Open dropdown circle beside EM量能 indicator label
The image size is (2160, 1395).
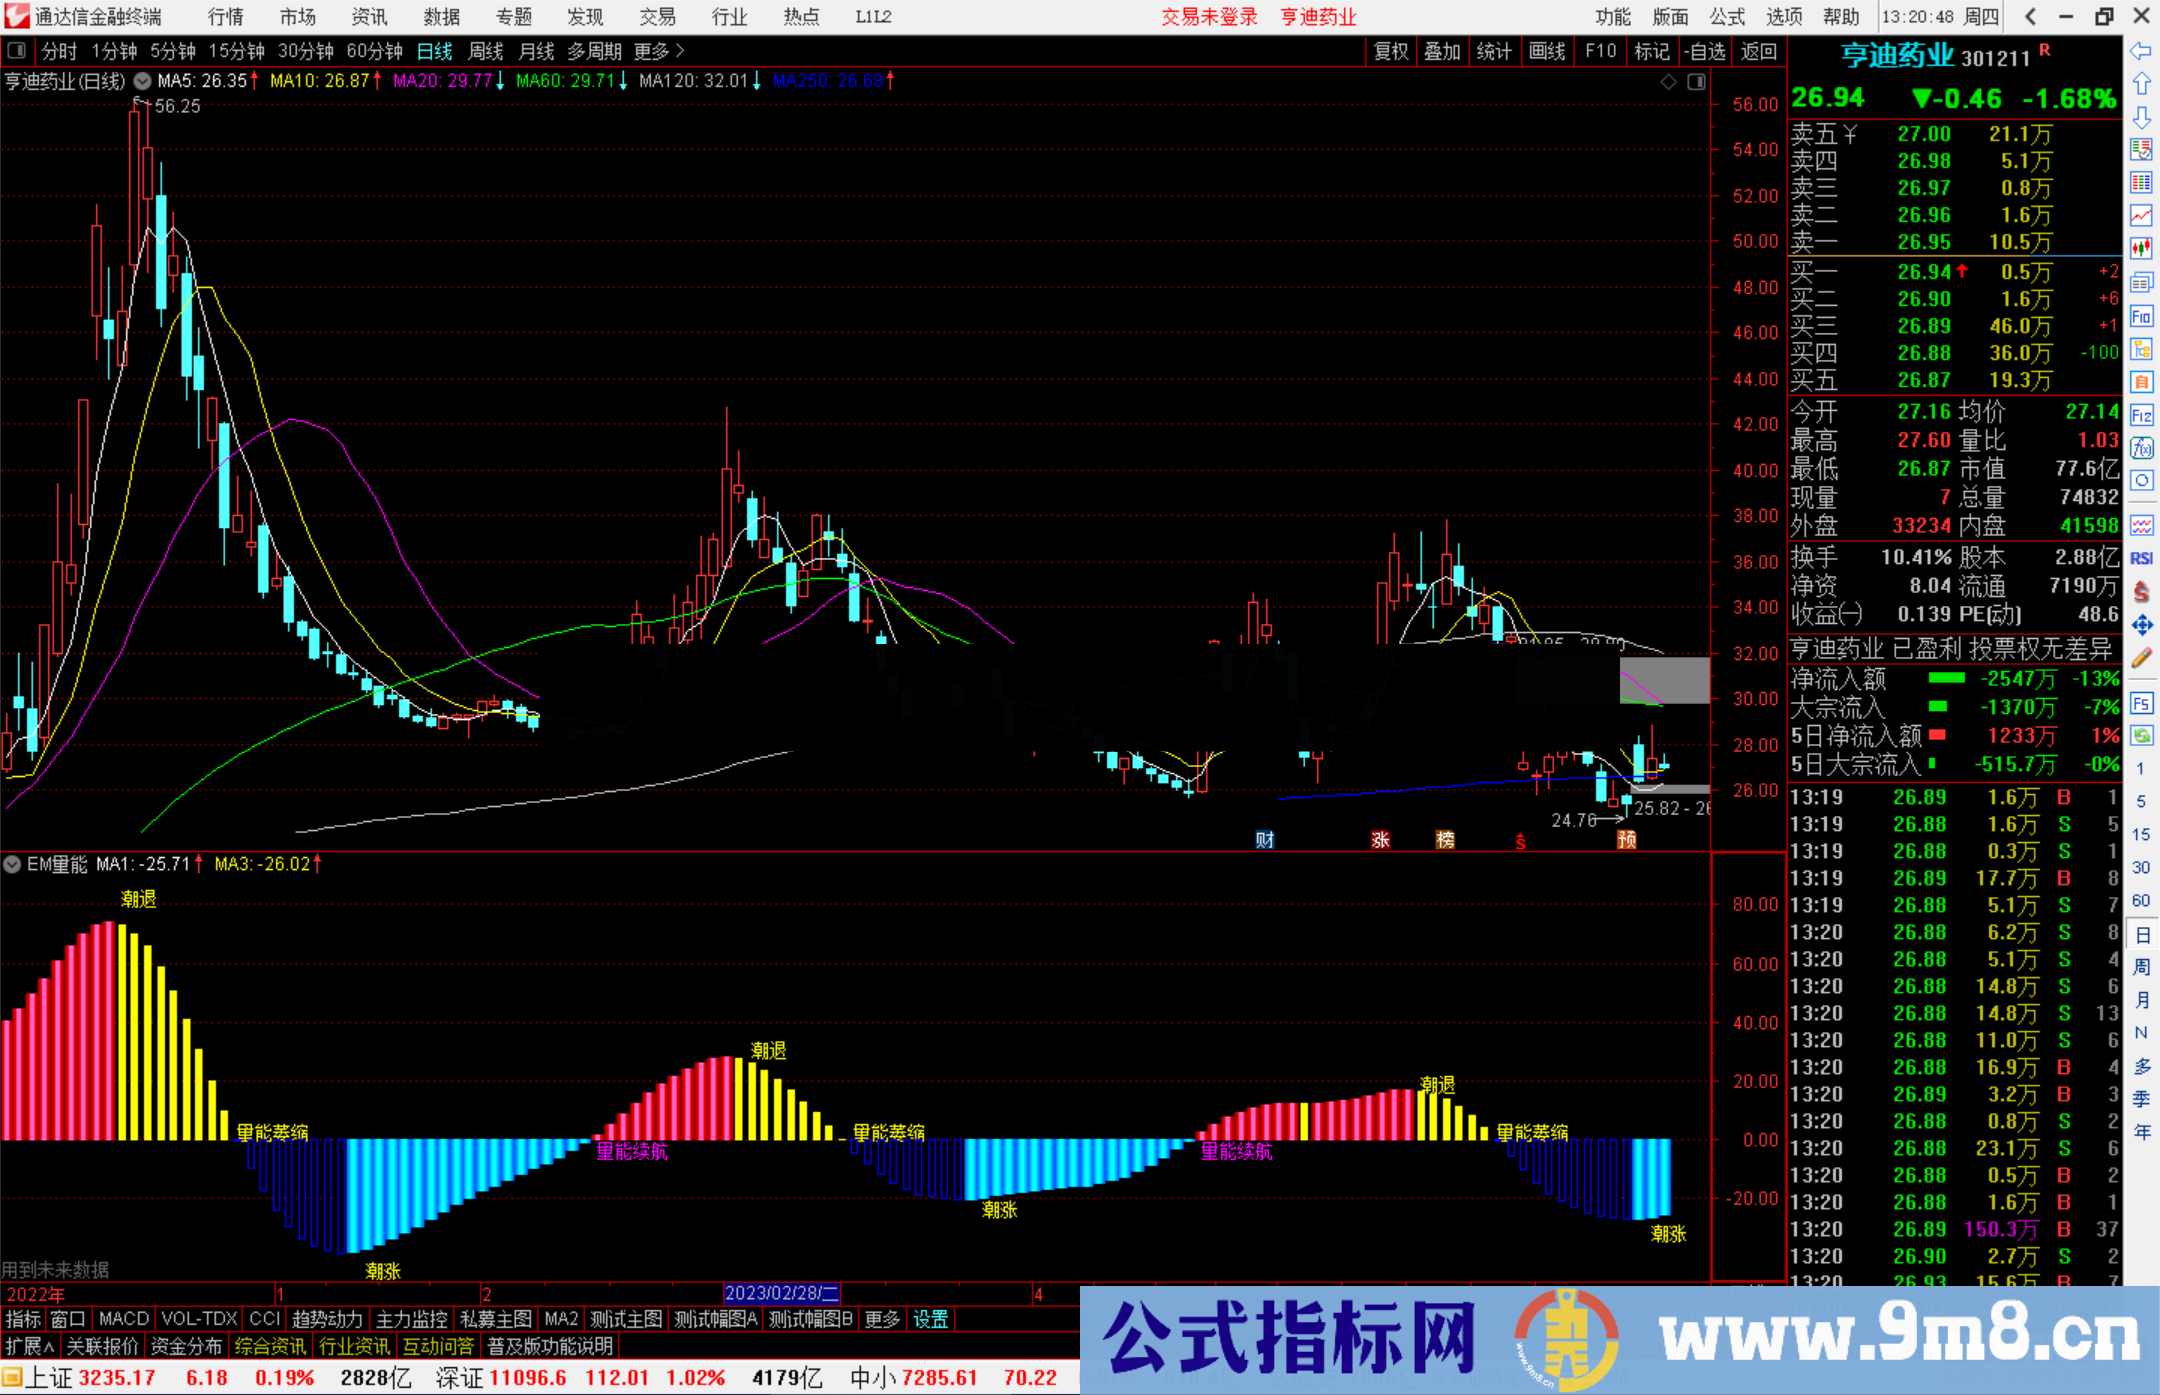click(13, 864)
